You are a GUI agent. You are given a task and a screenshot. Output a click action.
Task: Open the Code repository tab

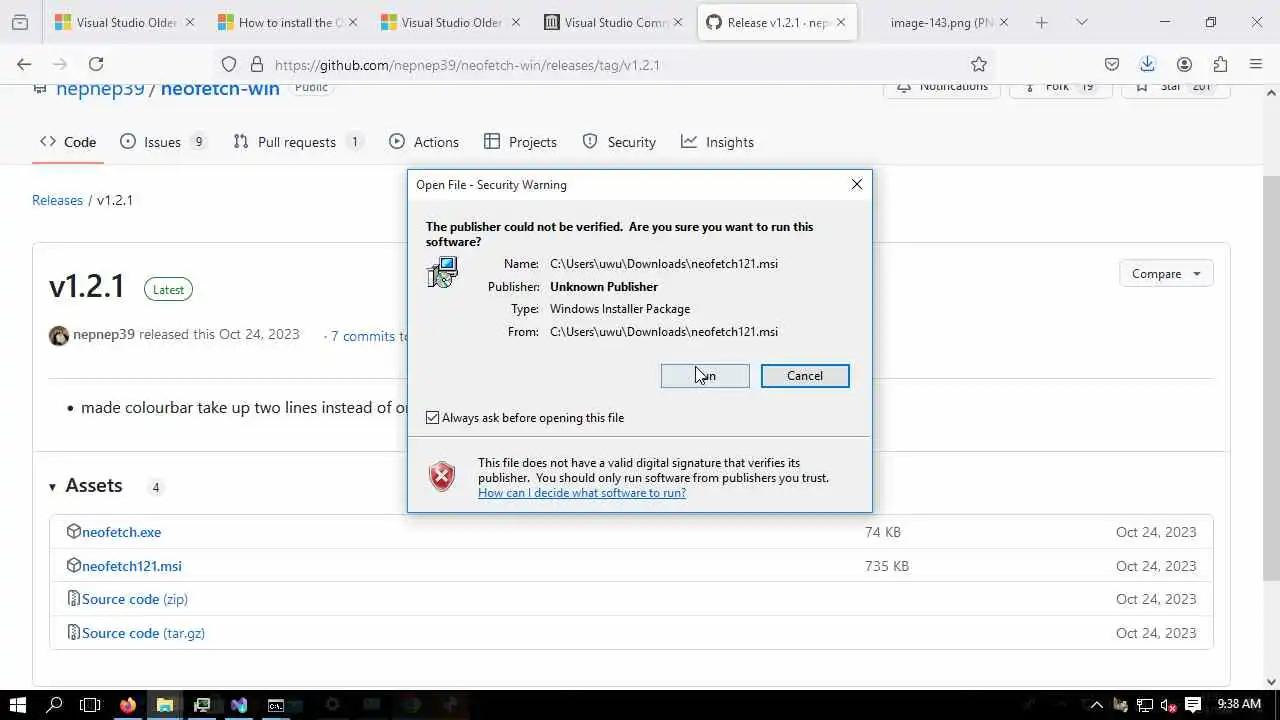(68, 142)
